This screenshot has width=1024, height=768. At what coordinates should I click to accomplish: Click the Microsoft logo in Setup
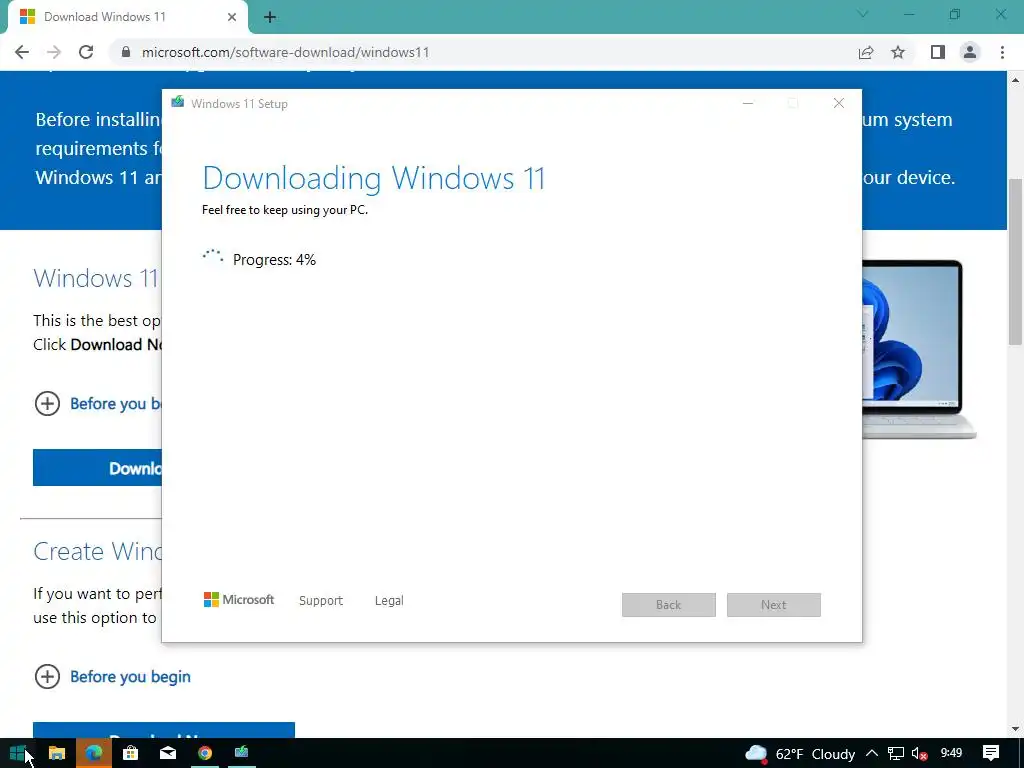click(x=239, y=600)
